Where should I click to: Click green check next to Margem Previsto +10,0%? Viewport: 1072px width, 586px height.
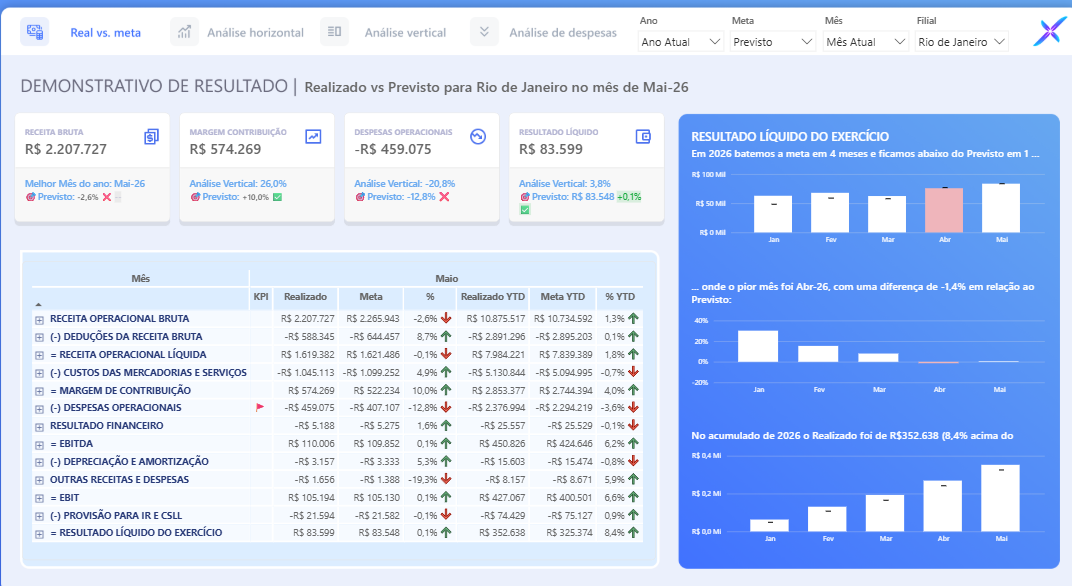point(277,197)
